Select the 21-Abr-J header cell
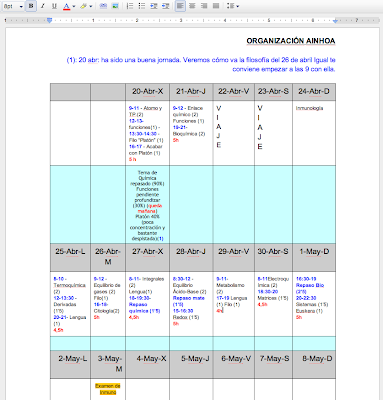The width and height of the screenshot is (383, 400). point(191,92)
